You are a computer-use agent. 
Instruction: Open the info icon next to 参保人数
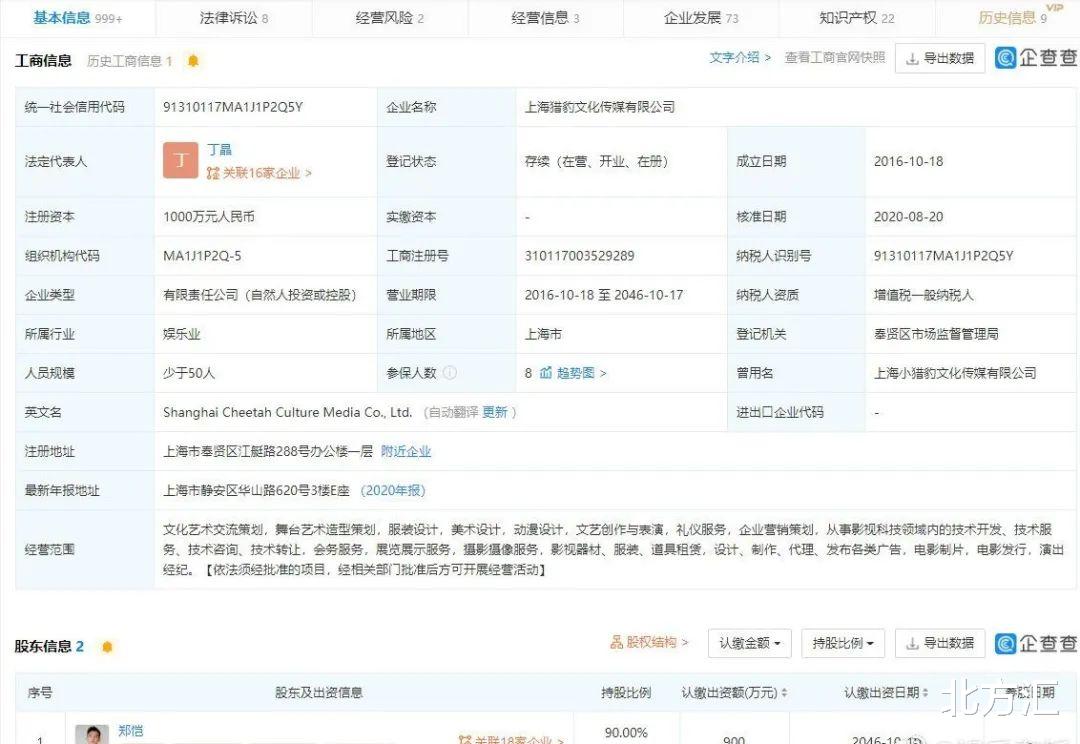point(449,373)
